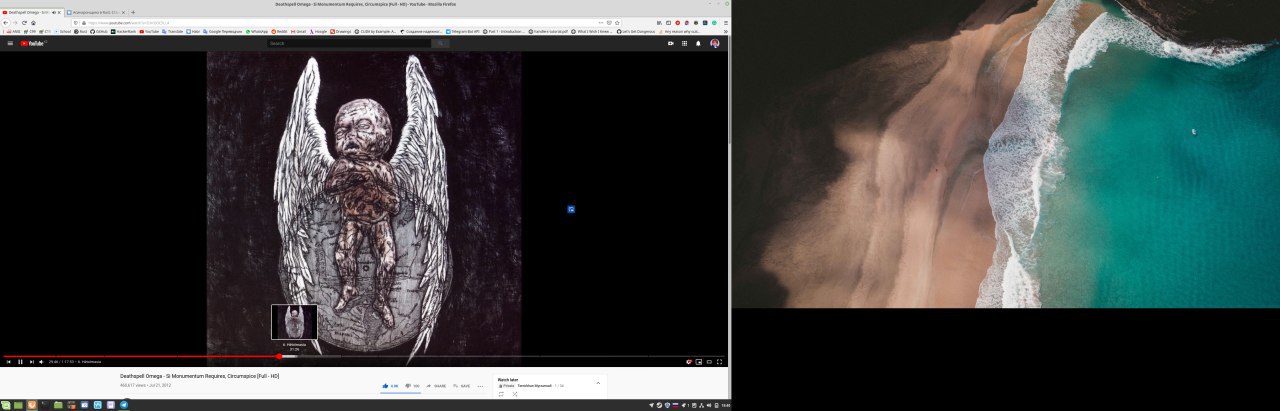Open the HackerRank bookmark
This screenshot has width=1280, height=411.
123,31
